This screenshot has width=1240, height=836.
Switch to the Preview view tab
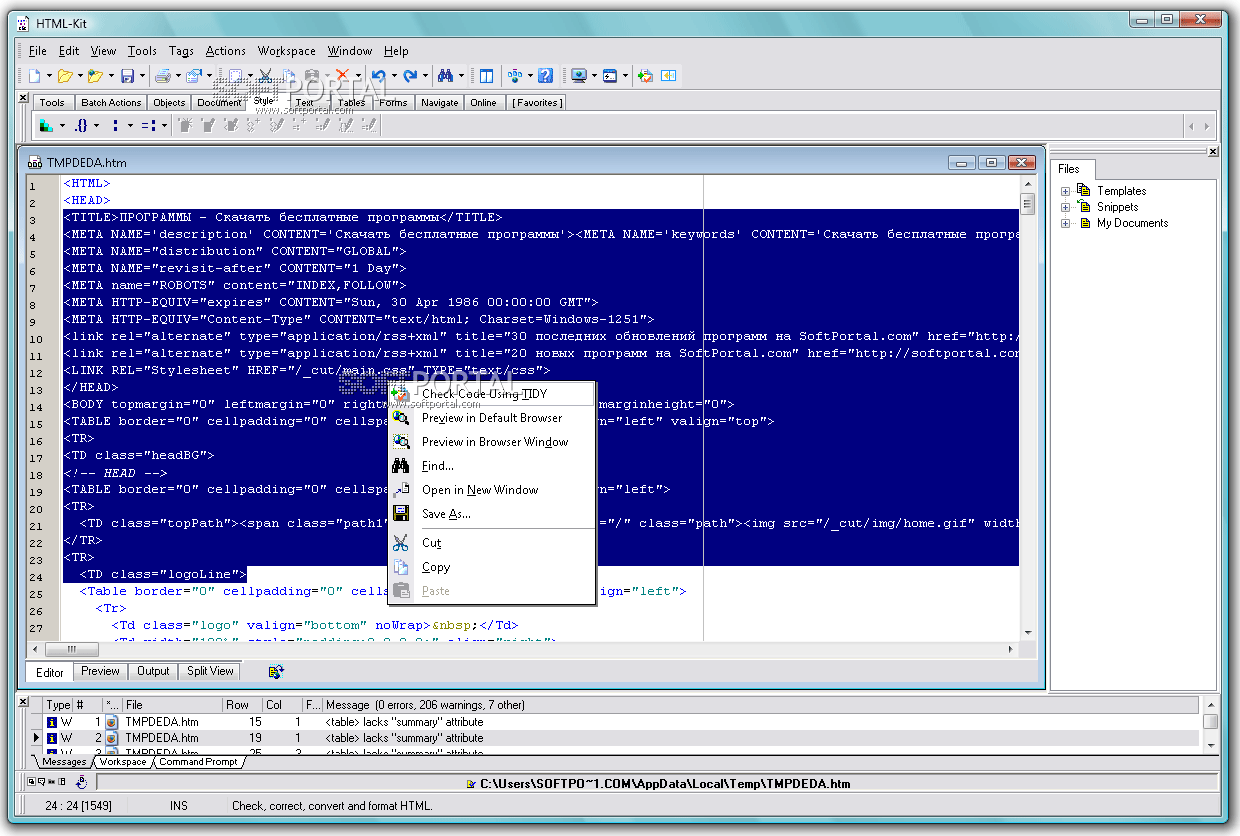click(100, 671)
